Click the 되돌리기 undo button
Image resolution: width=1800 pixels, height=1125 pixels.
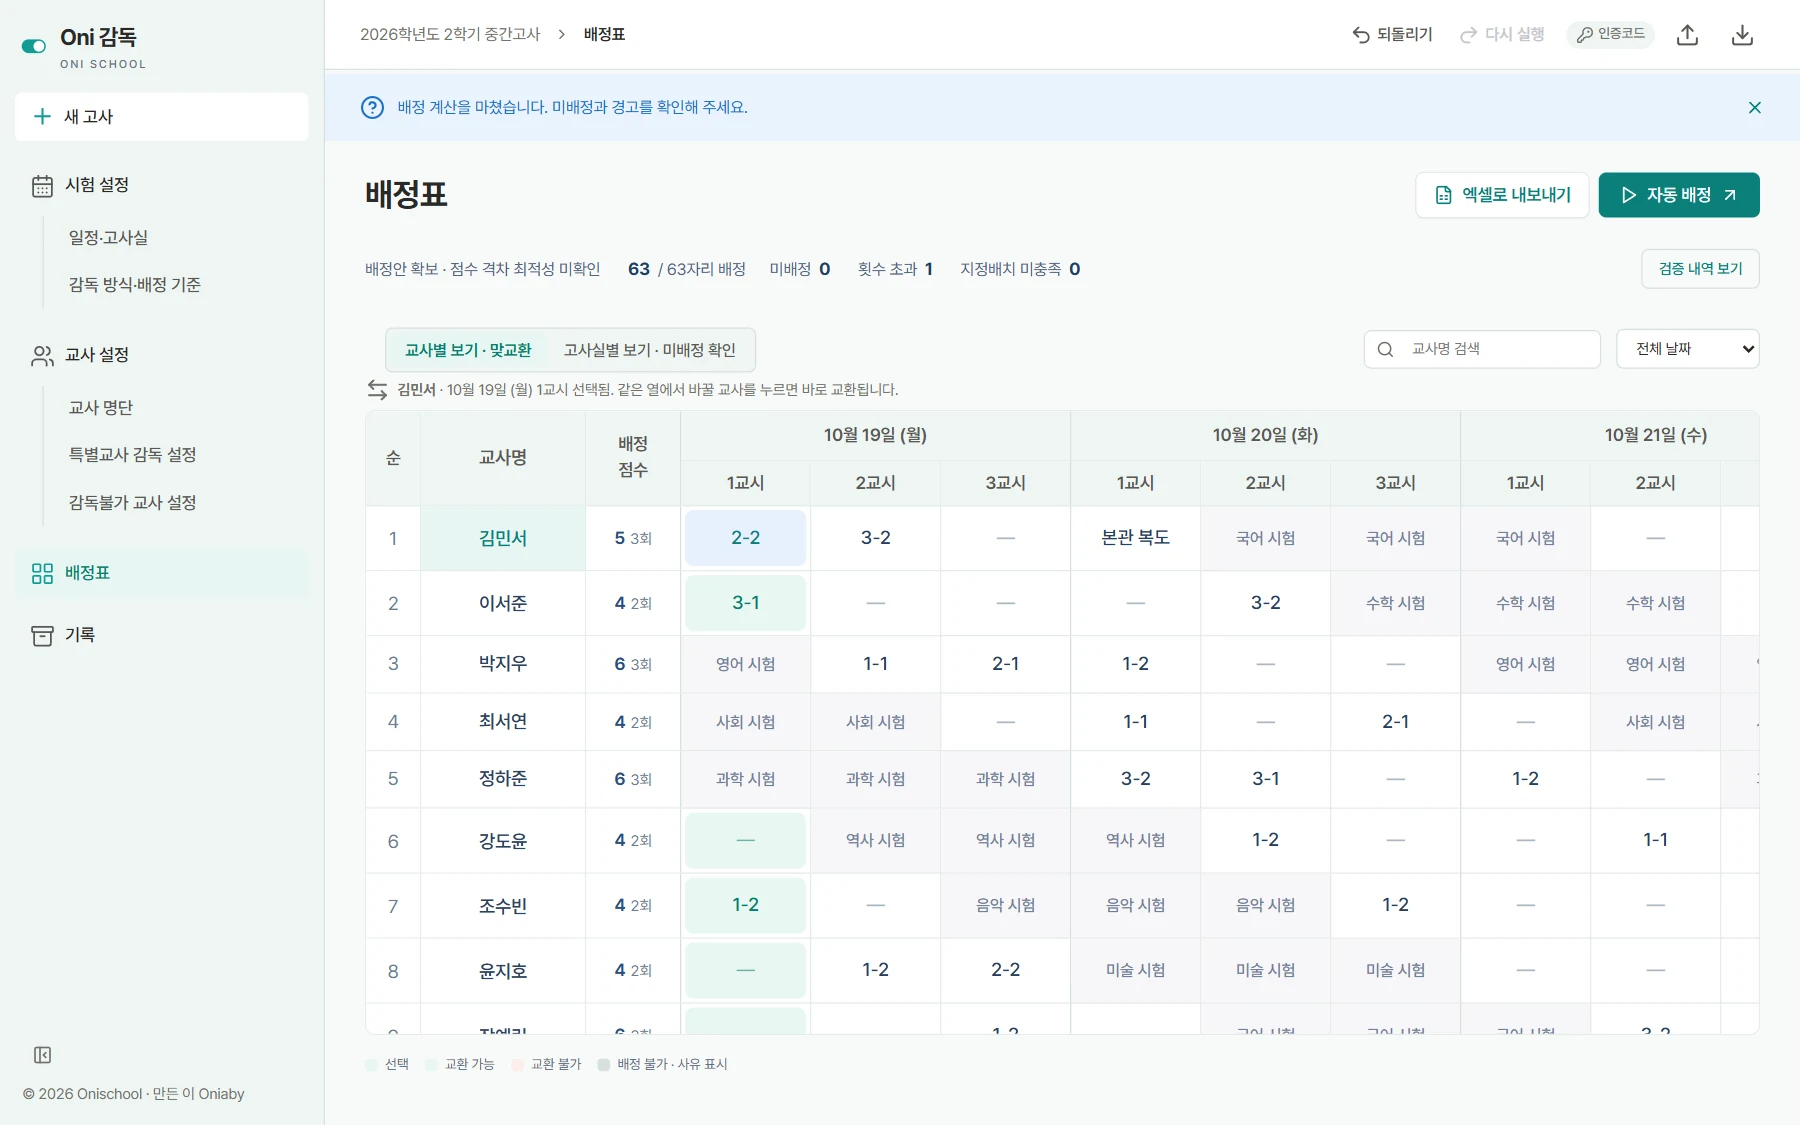pos(1392,35)
